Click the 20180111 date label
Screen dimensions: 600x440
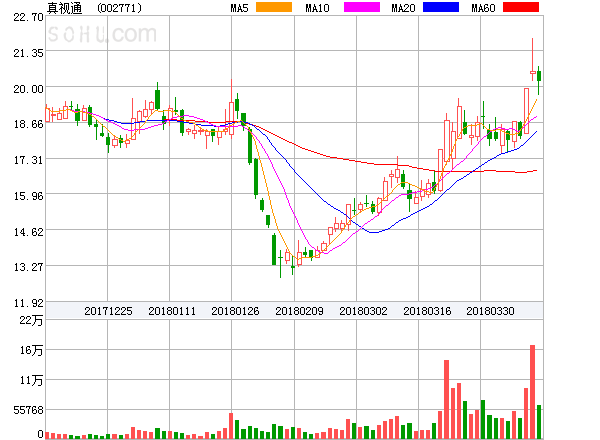pyautogui.click(x=172, y=311)
